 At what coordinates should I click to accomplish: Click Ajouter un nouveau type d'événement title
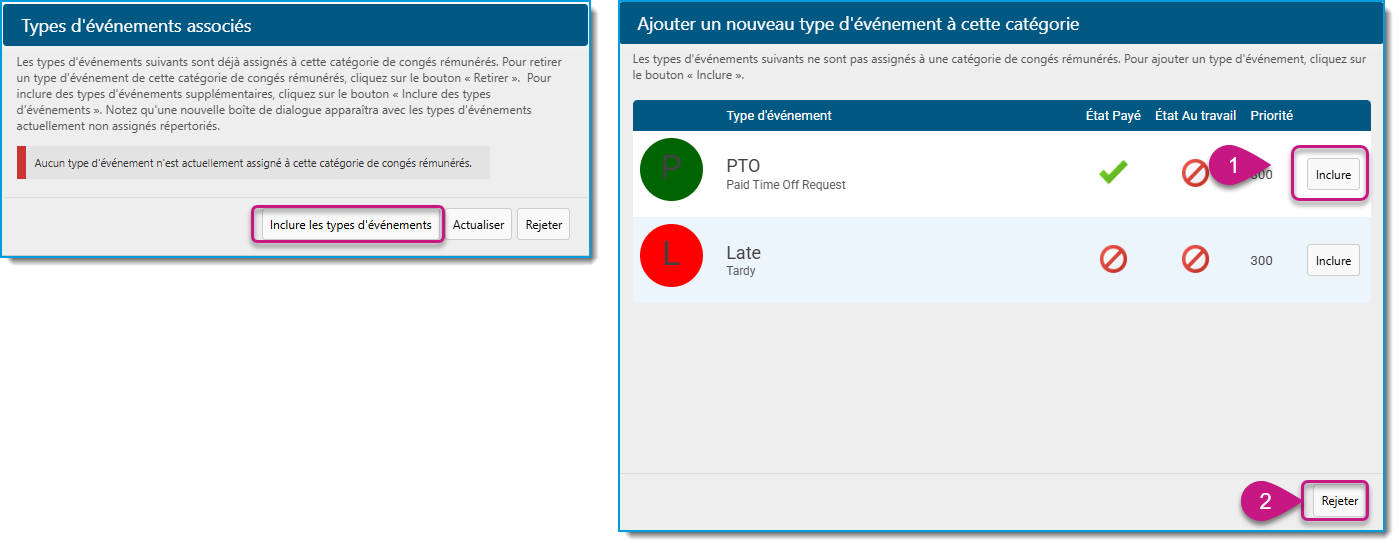[x=858, y=23]
